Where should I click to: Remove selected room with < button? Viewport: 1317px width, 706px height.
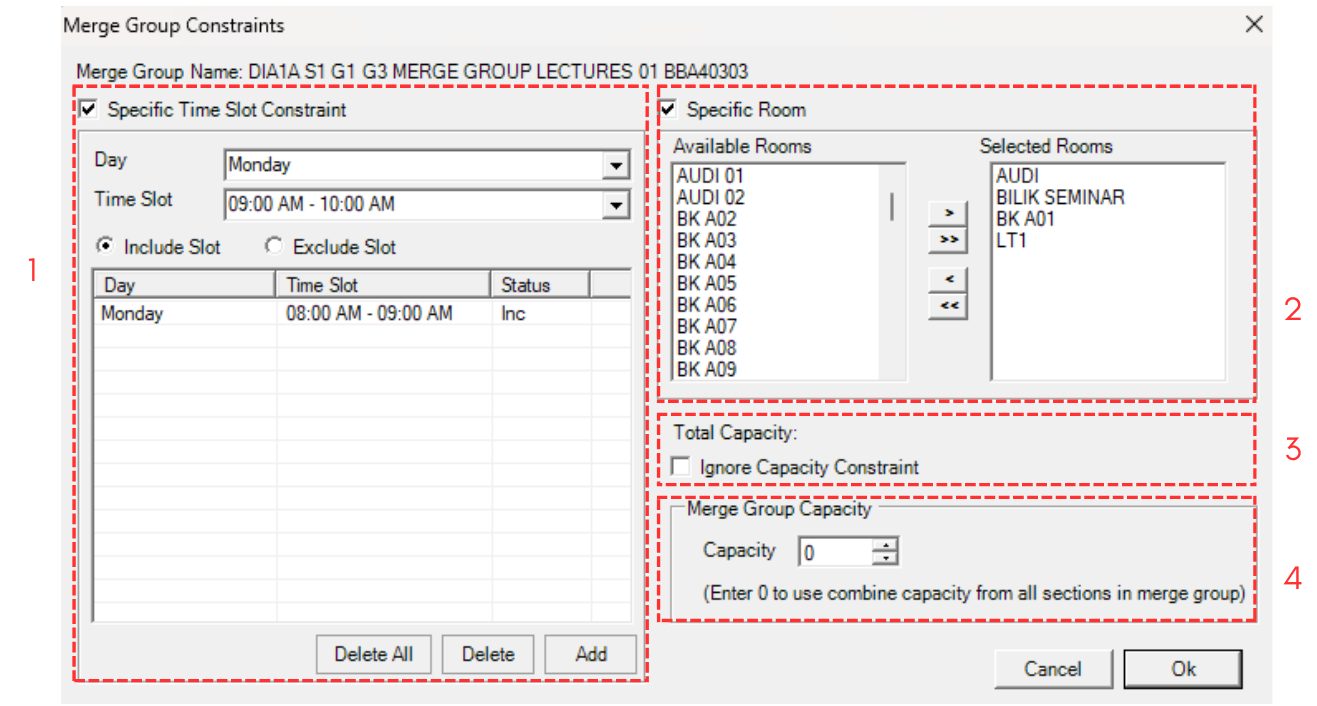point(948,278)
